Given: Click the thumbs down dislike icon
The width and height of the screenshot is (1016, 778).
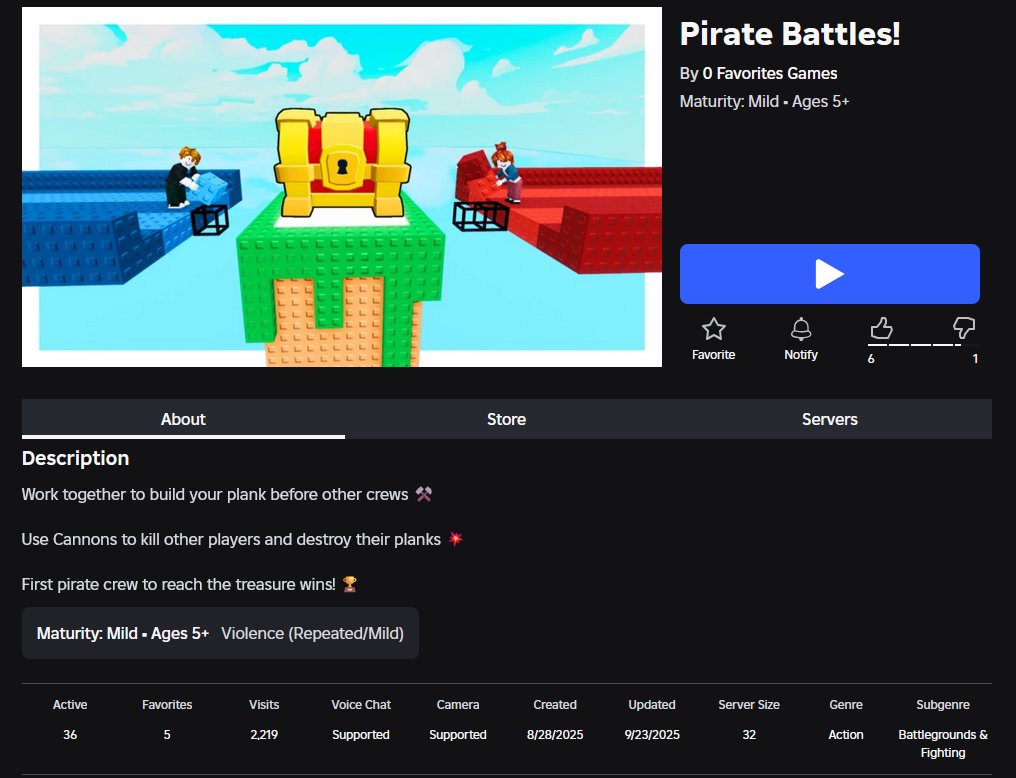Looking at the screenshot, I should [x=964, y=328].
